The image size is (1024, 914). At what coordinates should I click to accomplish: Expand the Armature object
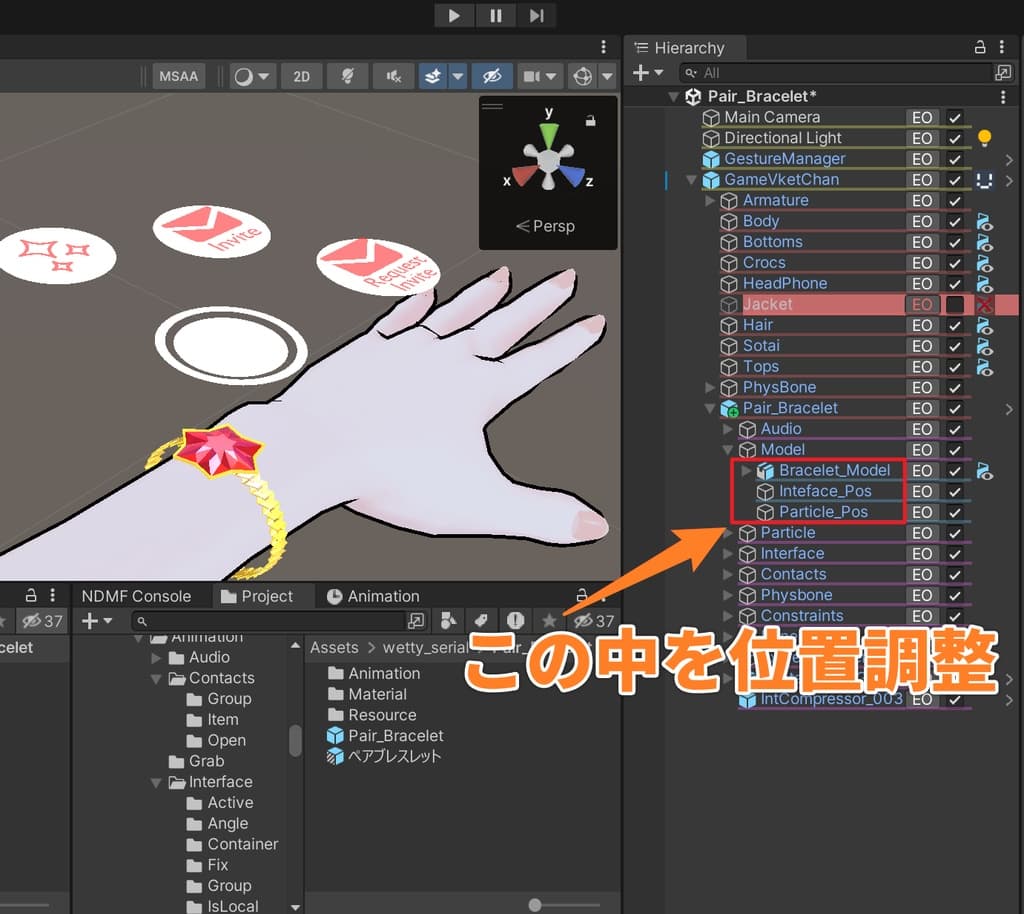(x=710, y=200)
